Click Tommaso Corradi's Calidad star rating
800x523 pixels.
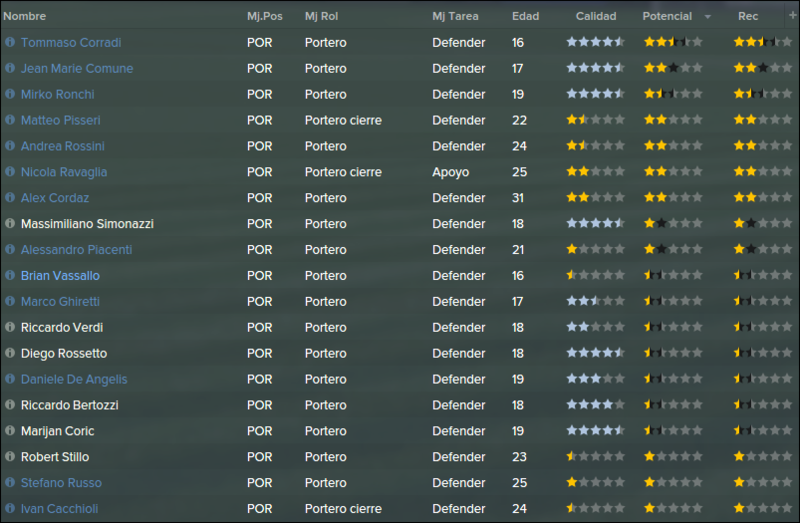click(x=595, y=42)
